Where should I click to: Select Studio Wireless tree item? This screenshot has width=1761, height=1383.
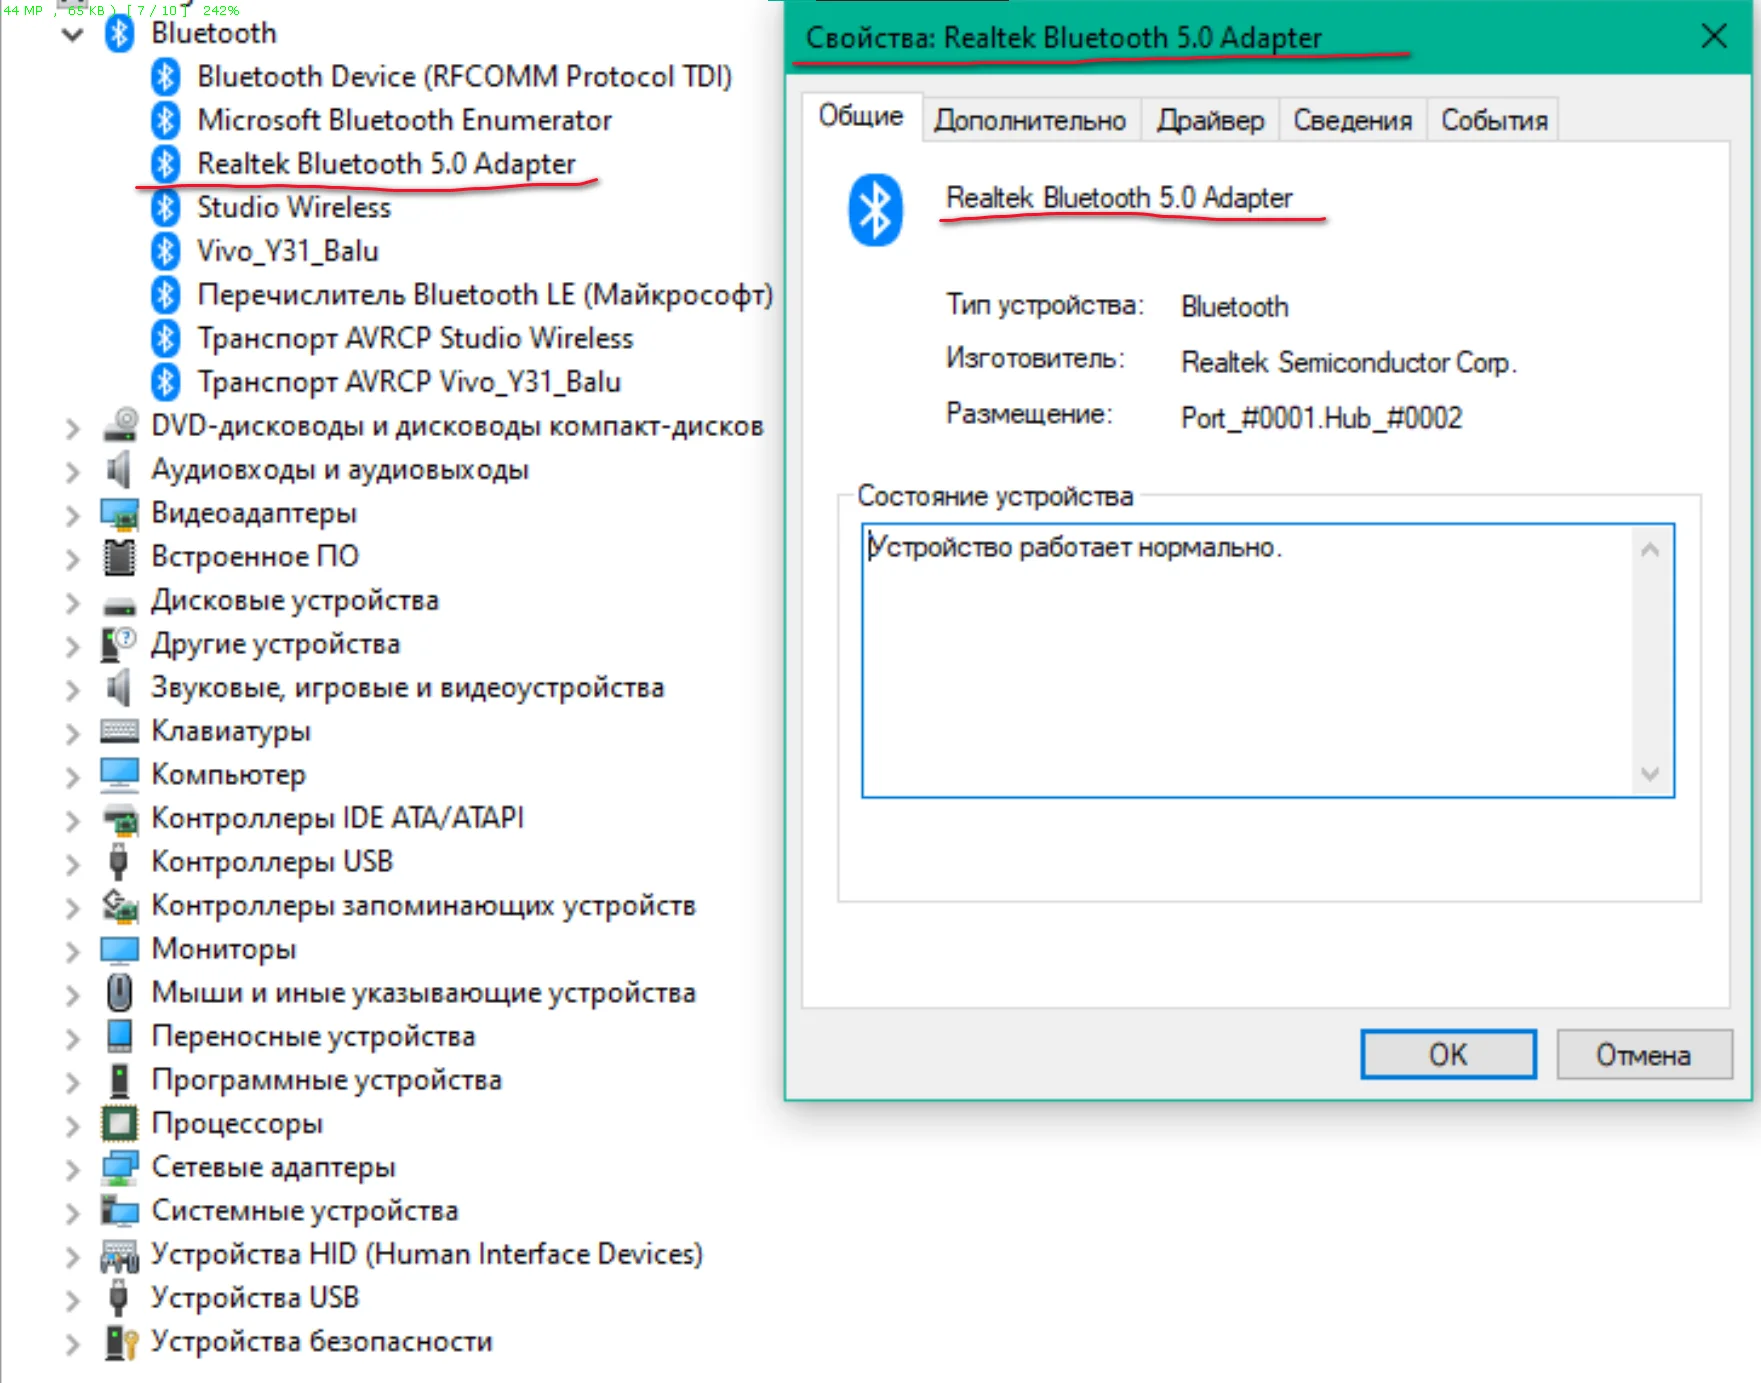tap(294, 208)
